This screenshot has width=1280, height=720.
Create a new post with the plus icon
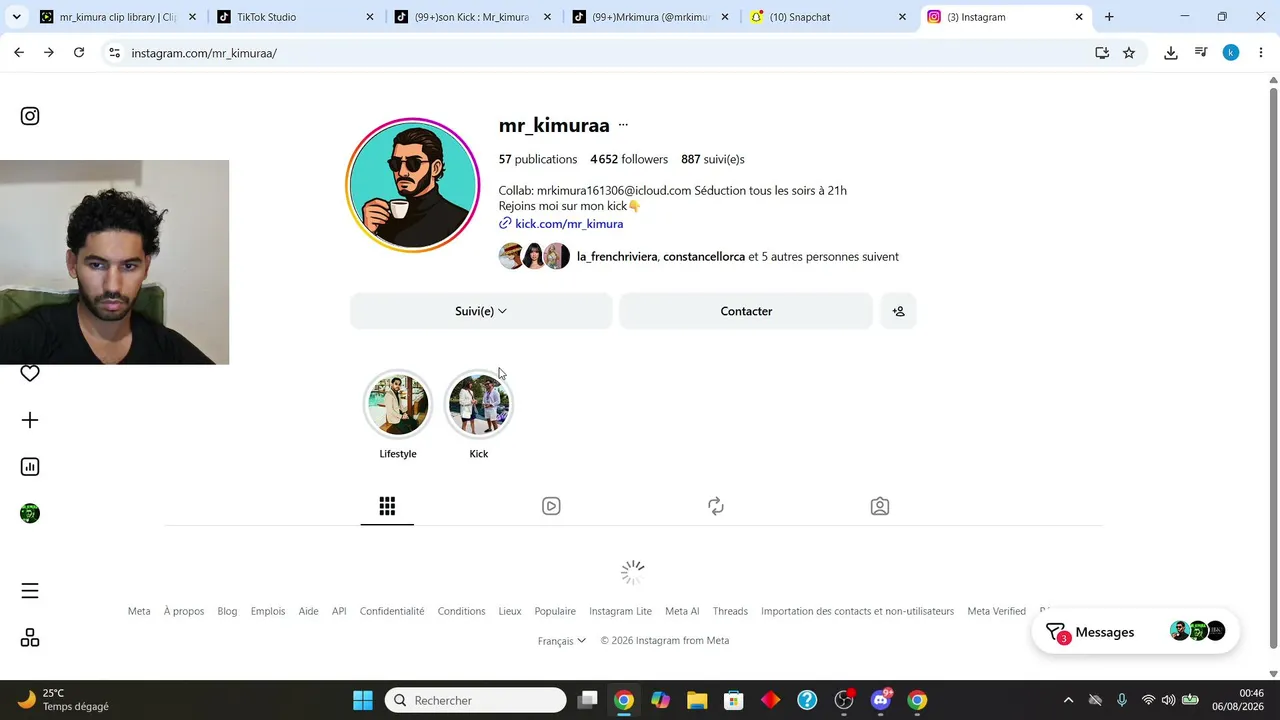(30, 420)
